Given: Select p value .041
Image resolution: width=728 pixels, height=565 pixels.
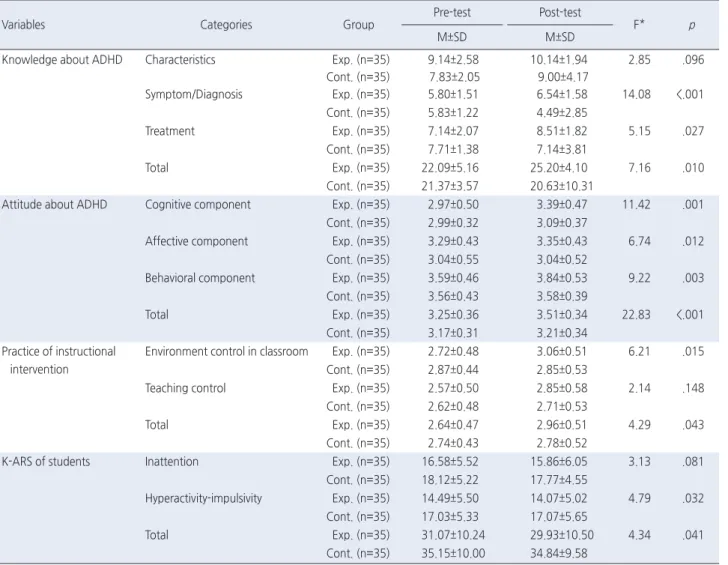Looking at the screenshot, I should pos(693,535).
